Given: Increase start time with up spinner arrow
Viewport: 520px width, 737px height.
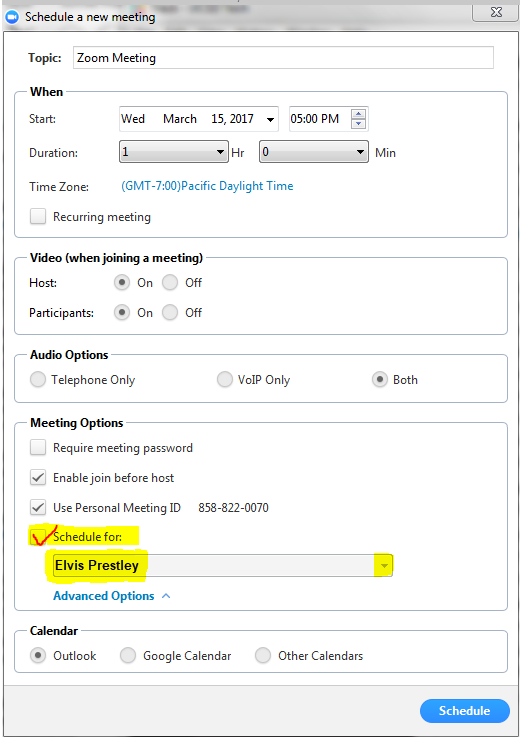Looking at the screenshot, I should [358, 114].
